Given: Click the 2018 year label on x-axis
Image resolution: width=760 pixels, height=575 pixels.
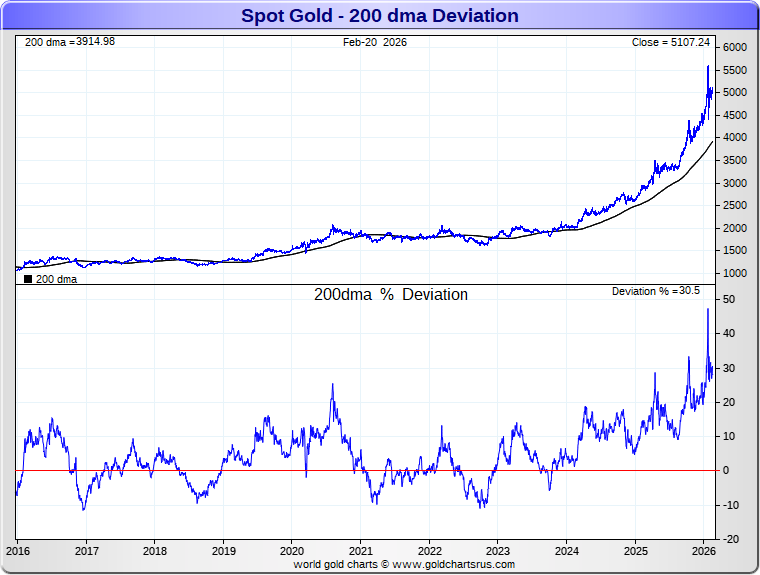Looking at the screenshot, I should (155, 551).
